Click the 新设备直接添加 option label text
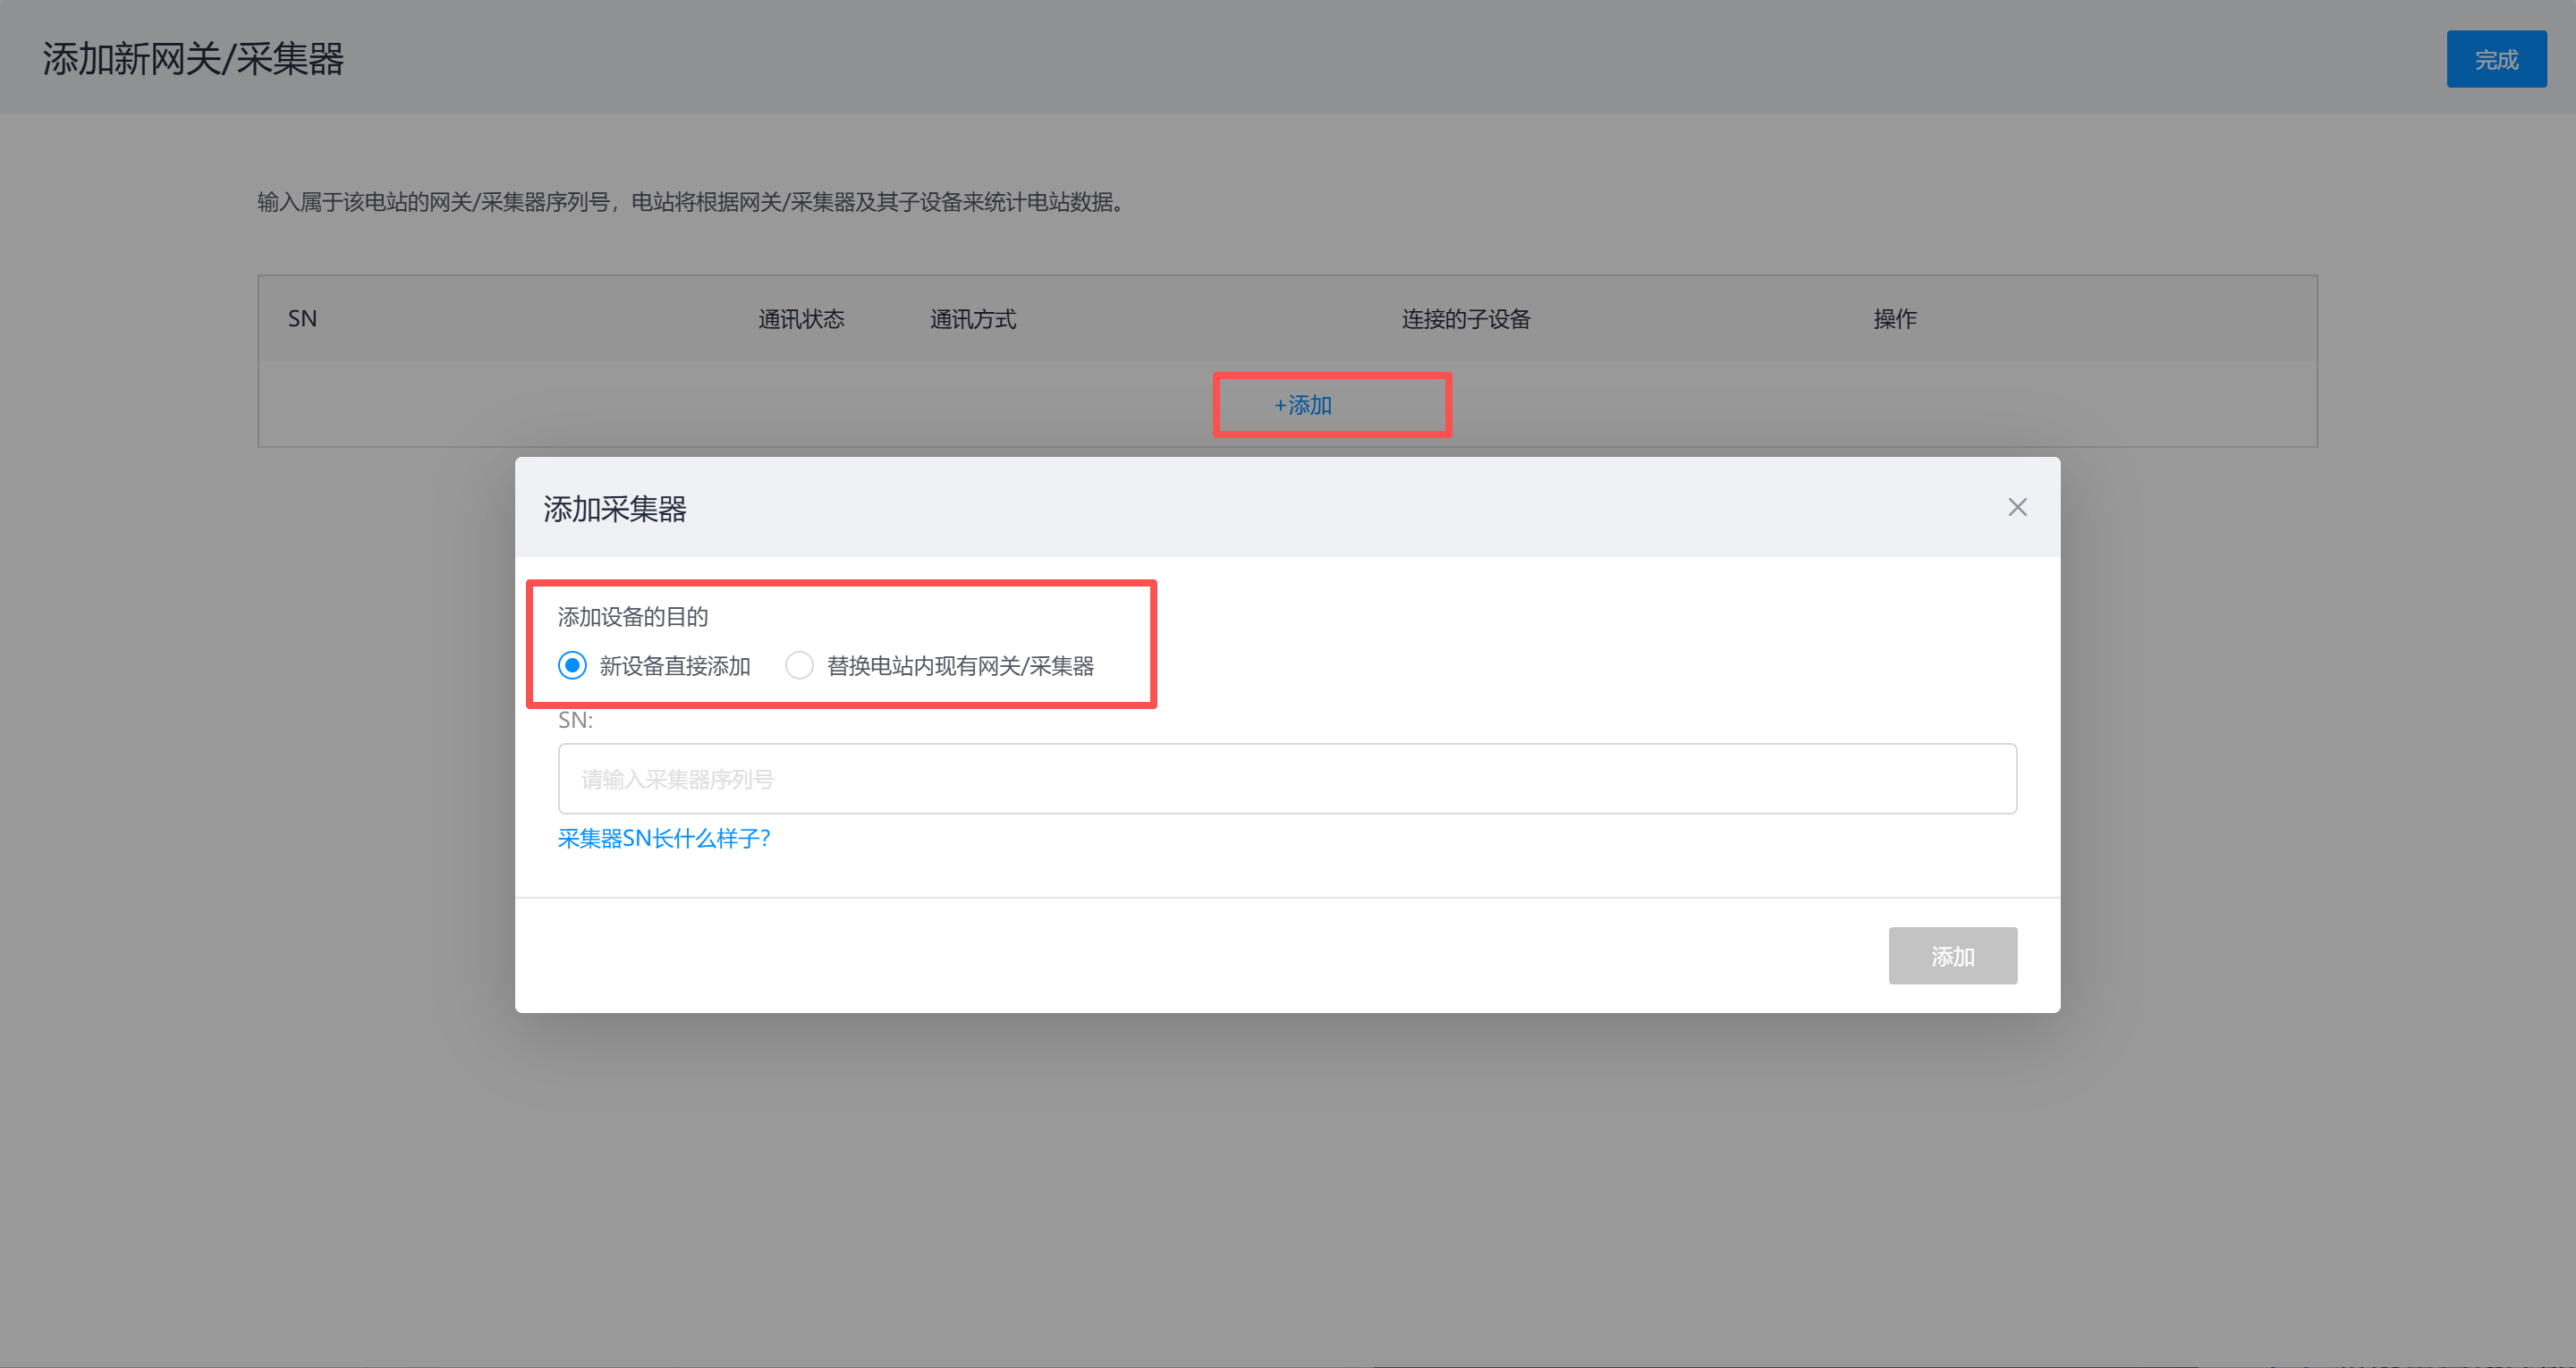The image size is (2576, 1368). pyautogui.click(x=674, y=666)
